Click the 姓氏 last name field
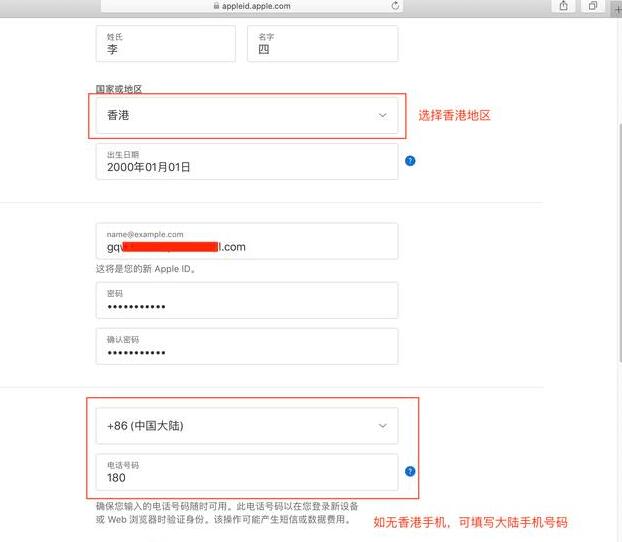 [x=166, y=44]
